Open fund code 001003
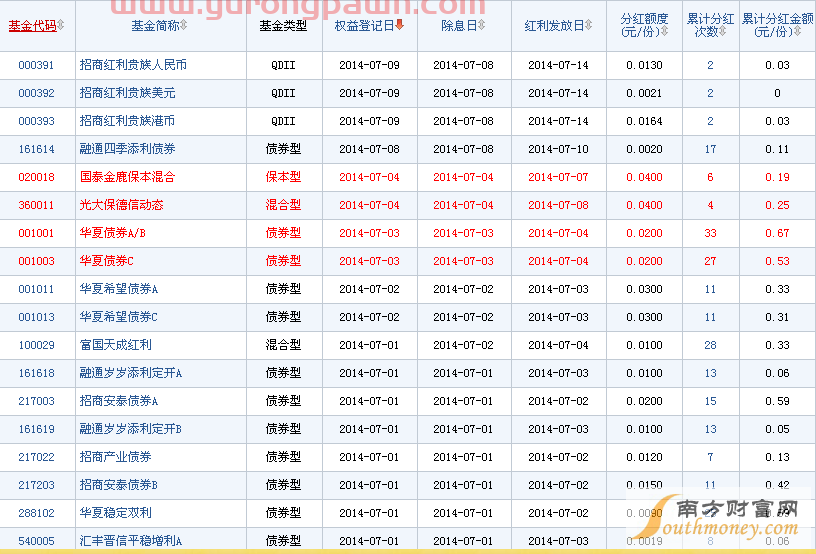The width and height of the screenshot is (816, 554). point(36,262)
